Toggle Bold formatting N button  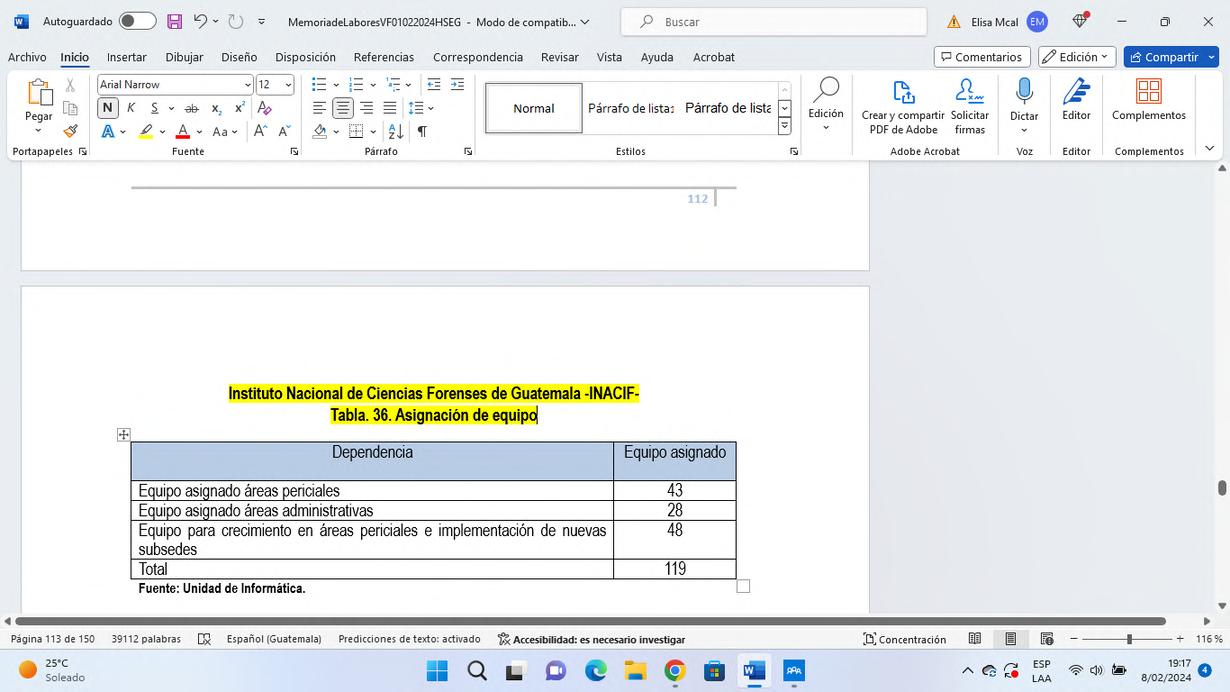(108, 108)
